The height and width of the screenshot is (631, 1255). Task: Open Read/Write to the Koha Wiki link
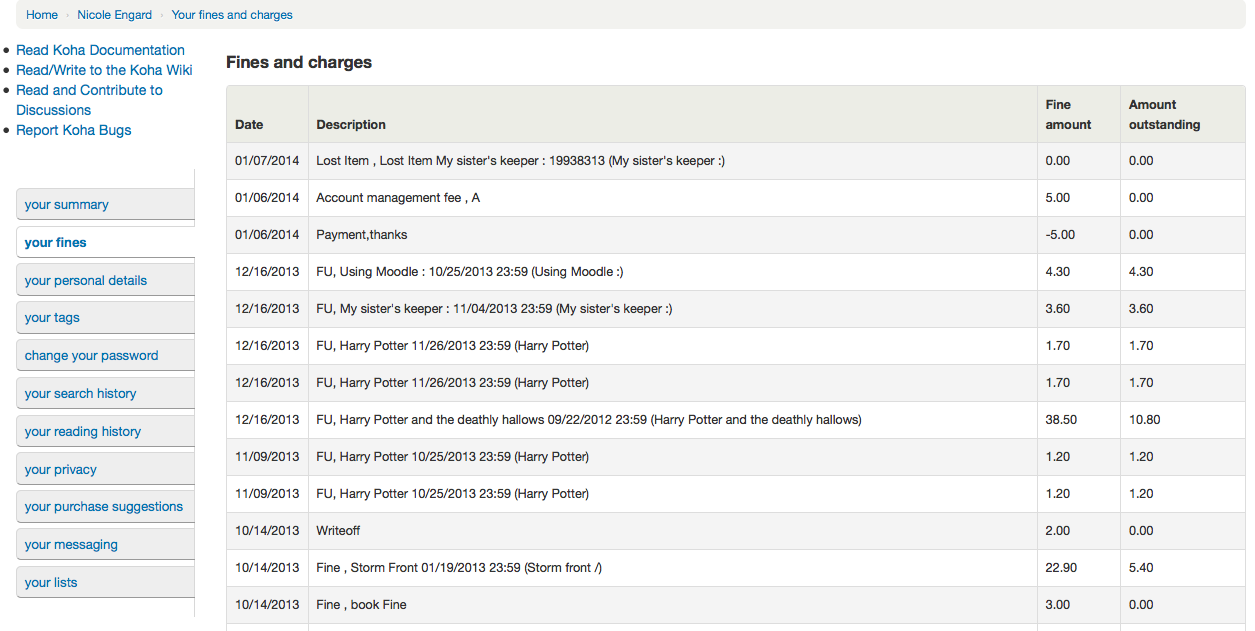tap(104, 70)
